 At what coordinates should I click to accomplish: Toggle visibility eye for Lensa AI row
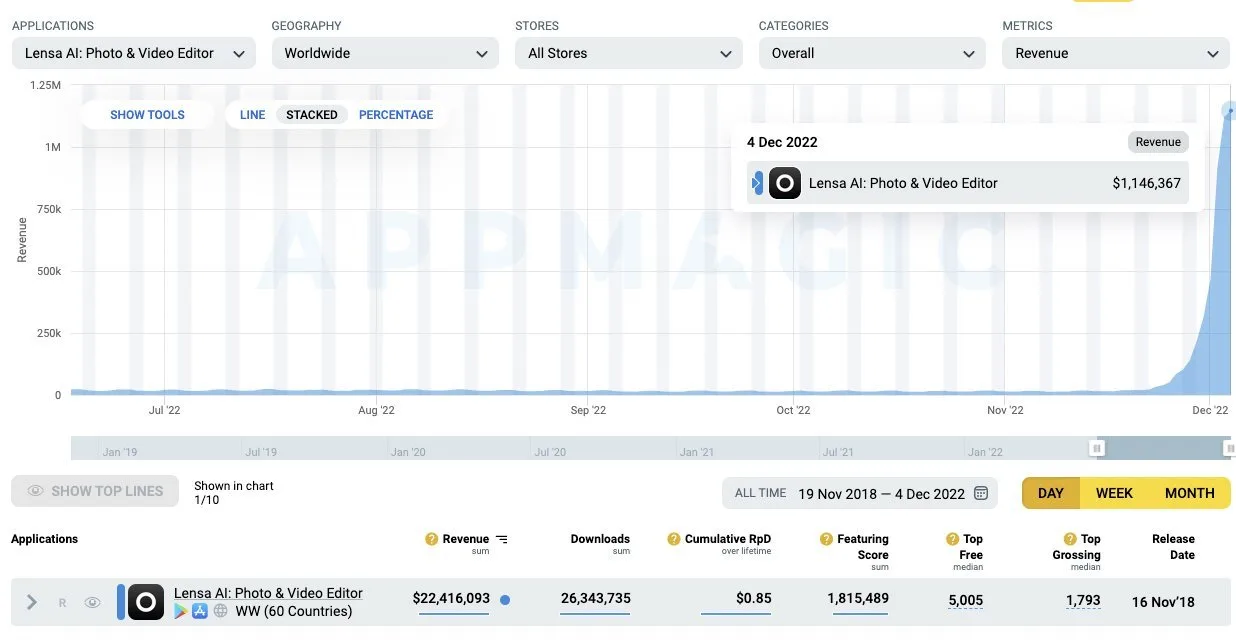[x=93, y=603]
